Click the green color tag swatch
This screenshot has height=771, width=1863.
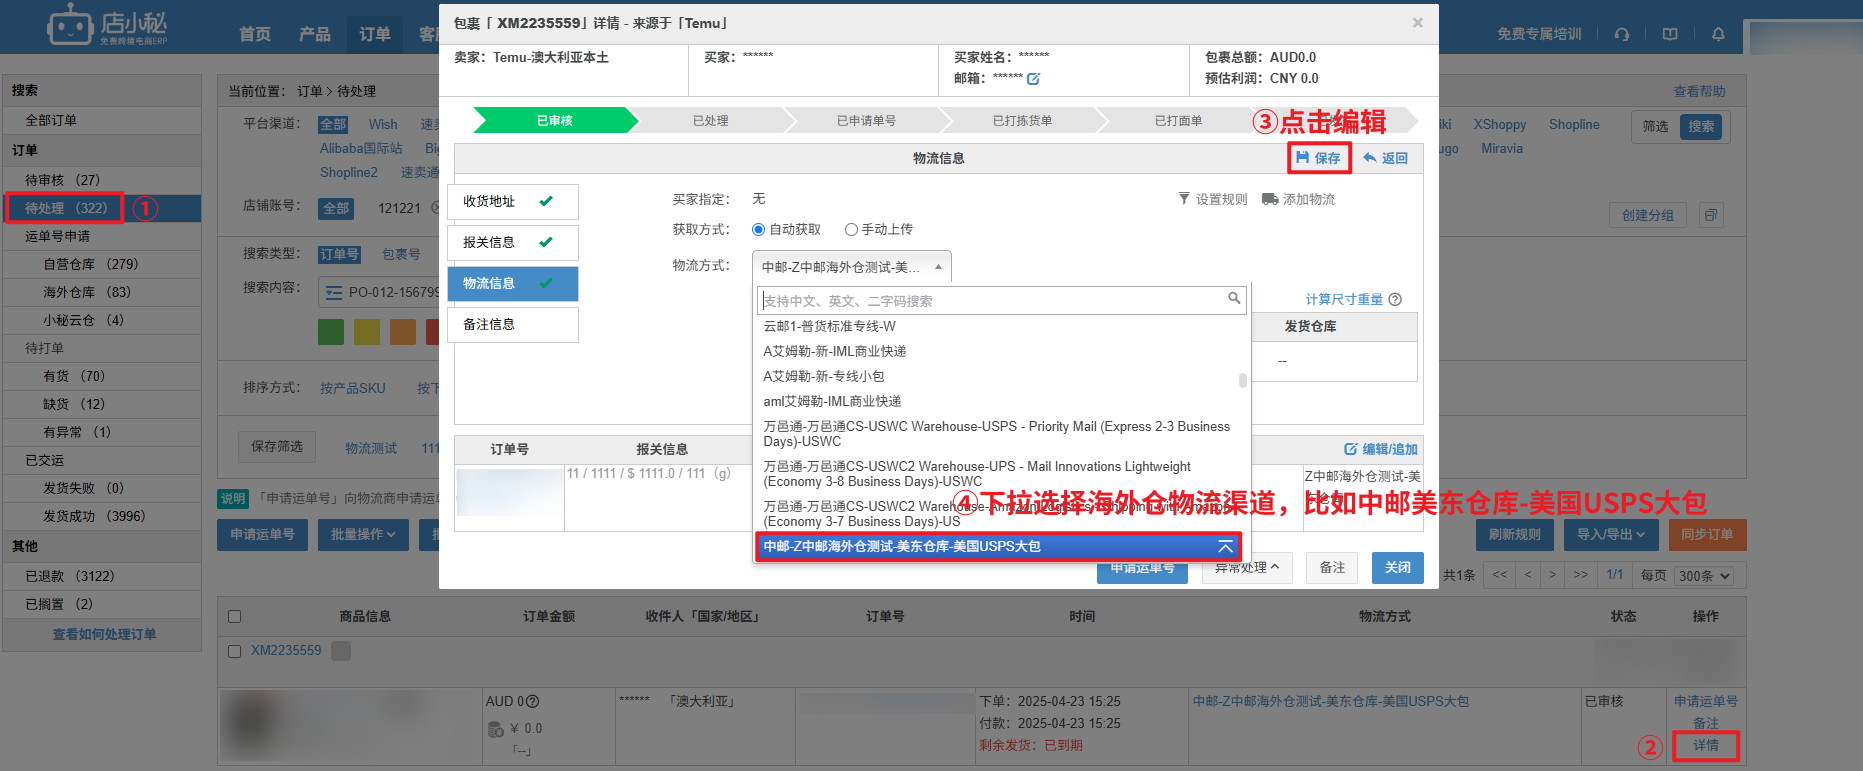tap(331, 332)
